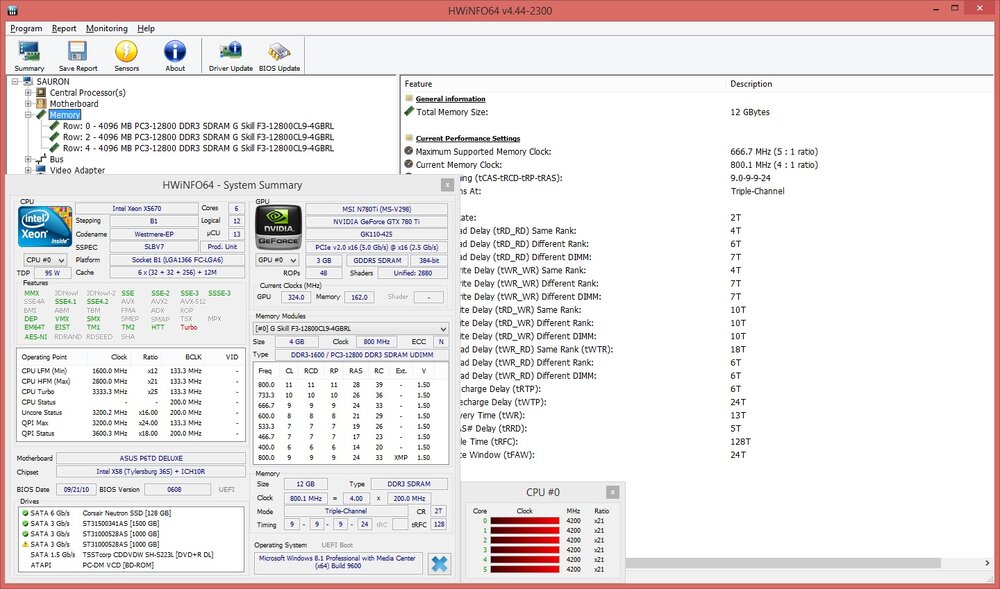Click the right arrow of the horizontal scrollbar
Image resolution: width=1000 pixels, height=589 pixels.
point(988,564)
